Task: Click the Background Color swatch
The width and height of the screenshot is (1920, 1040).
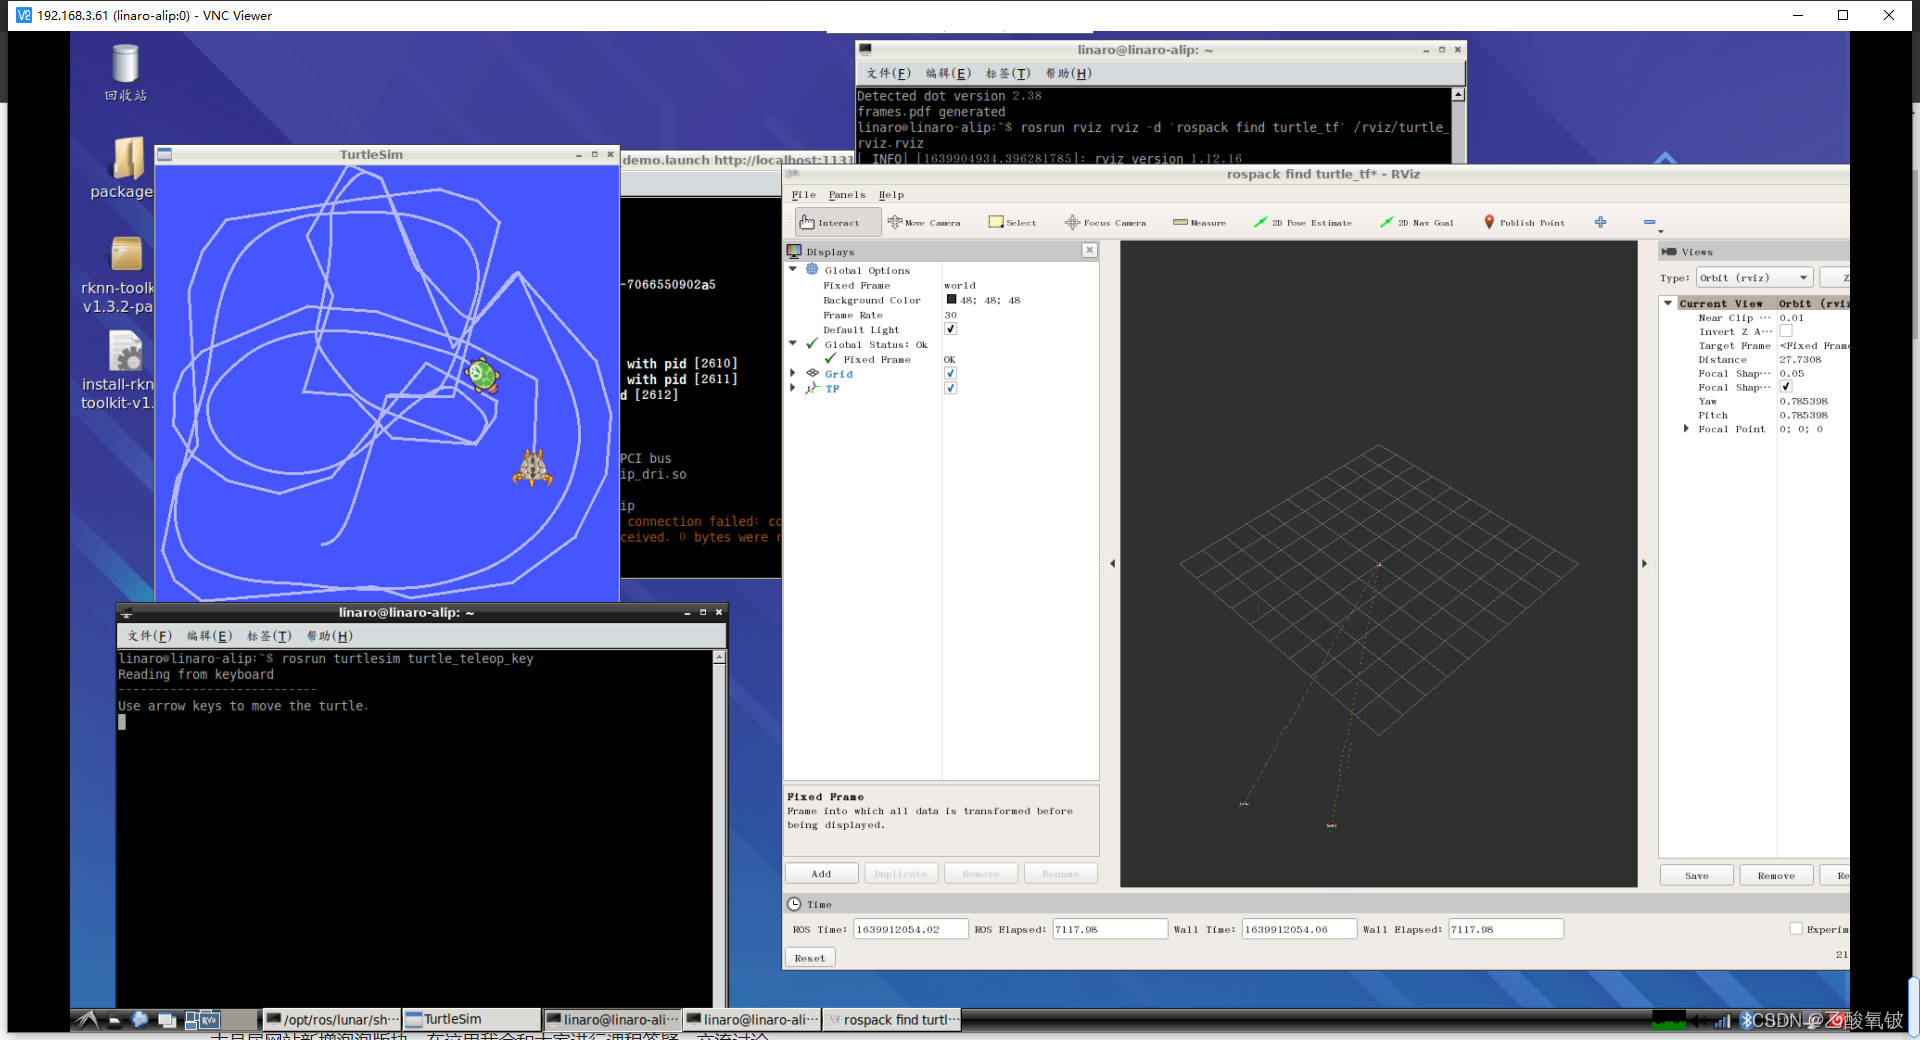Action: coord(952,300)
